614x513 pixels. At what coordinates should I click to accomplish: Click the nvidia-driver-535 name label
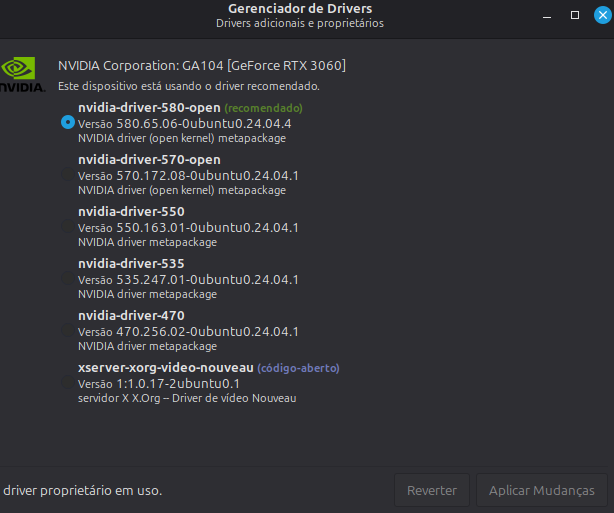131,264
